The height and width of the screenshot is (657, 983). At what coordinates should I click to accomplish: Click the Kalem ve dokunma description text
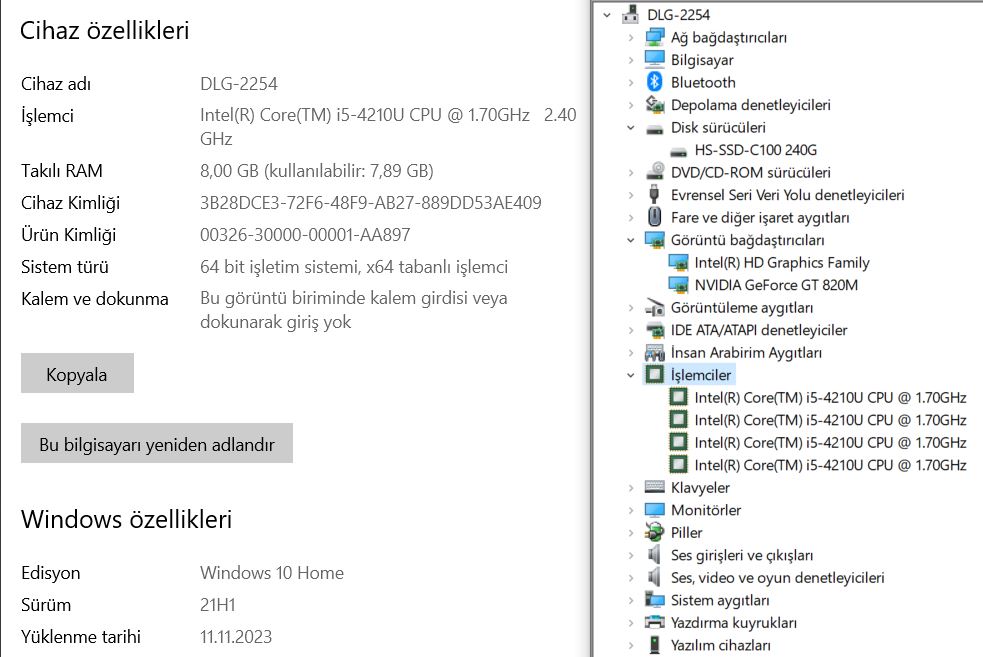tap(354, 310)
